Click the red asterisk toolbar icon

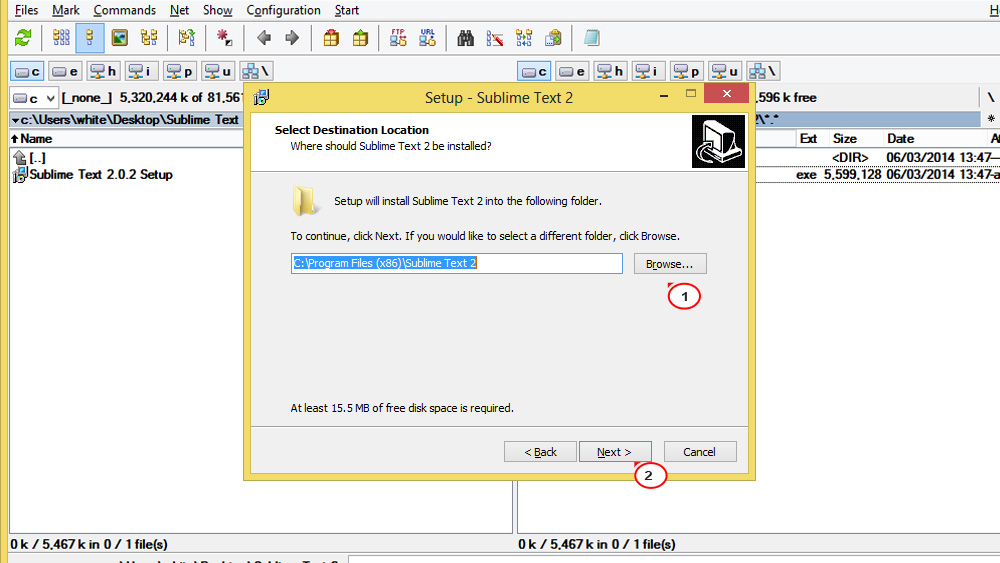click(x=224, y=38)
